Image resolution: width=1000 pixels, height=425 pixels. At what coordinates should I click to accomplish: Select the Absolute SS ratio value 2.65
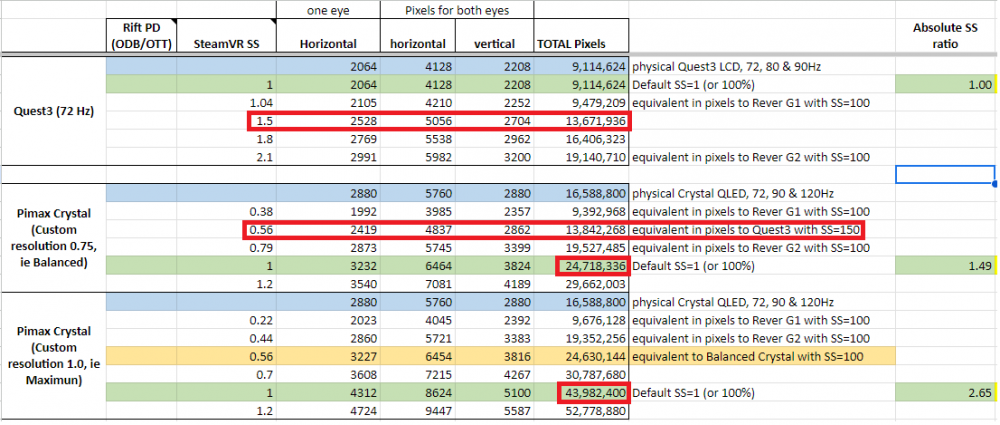click(946, 391)
